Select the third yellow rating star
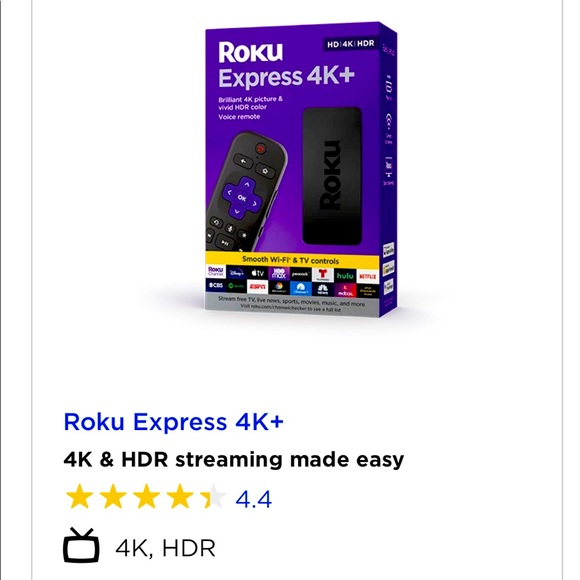The width and height of the screenshot is (580, 580). pos(147,496)
